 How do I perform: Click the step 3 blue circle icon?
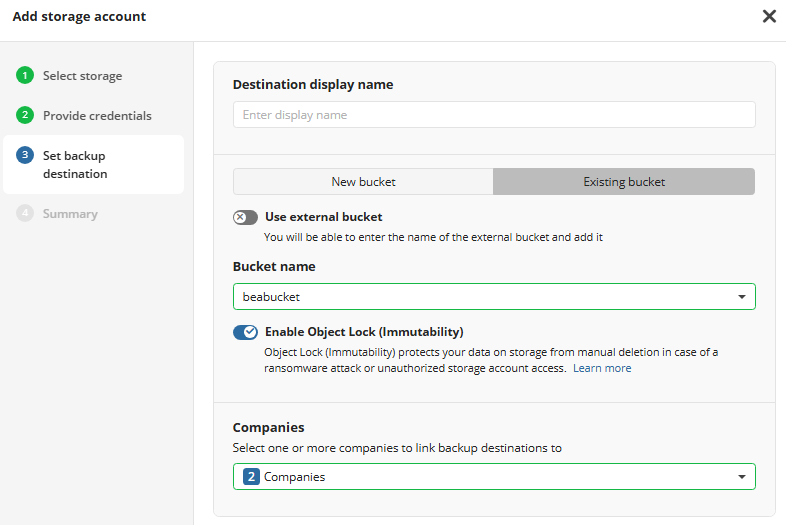click(25, 156)
